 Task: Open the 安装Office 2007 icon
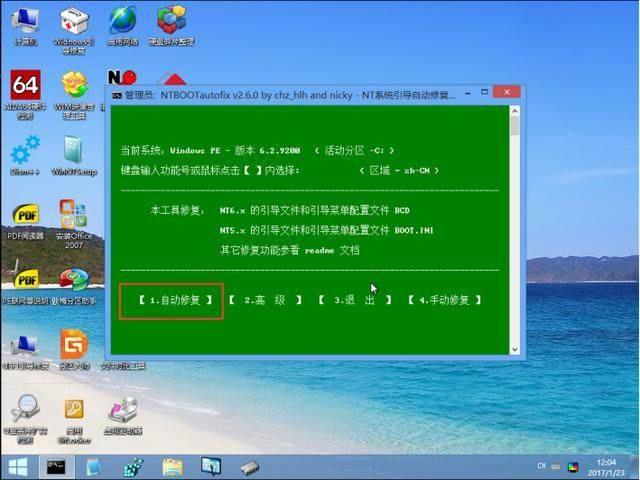coord(74,224)
